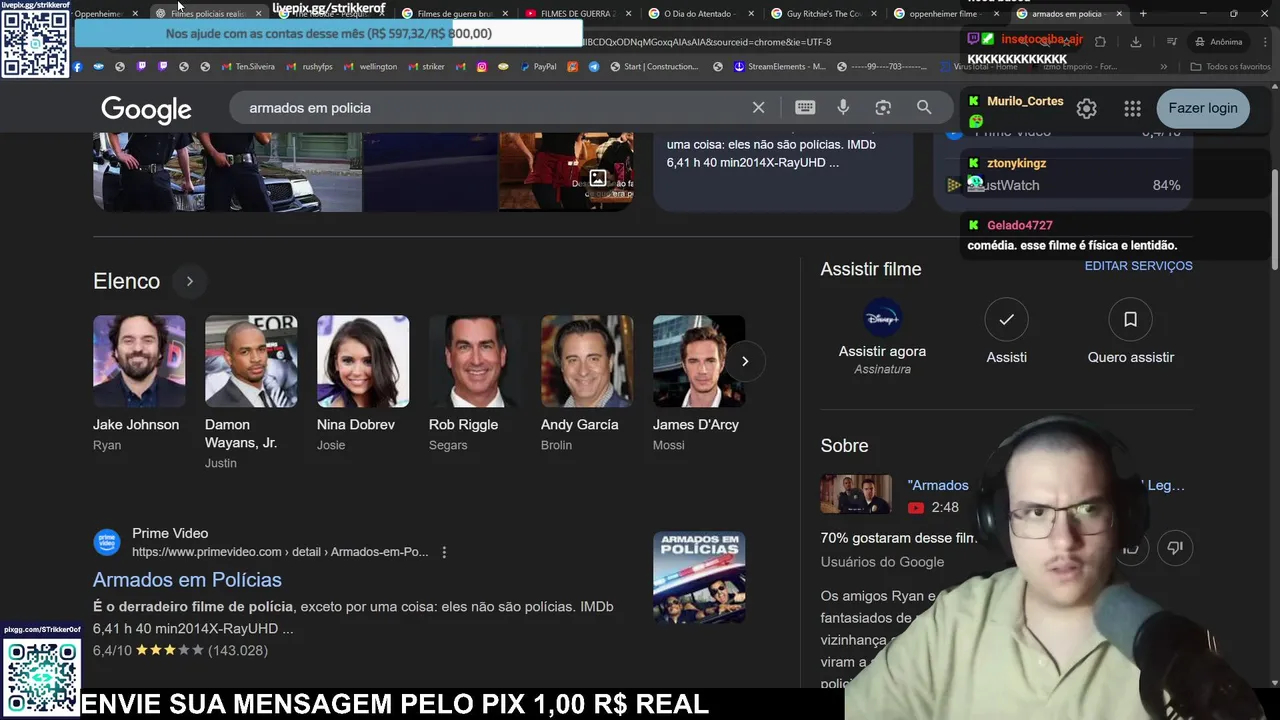The image size is (1280, 720).
Task: Open the Prime Video result options dots
Action: point(444,552)
